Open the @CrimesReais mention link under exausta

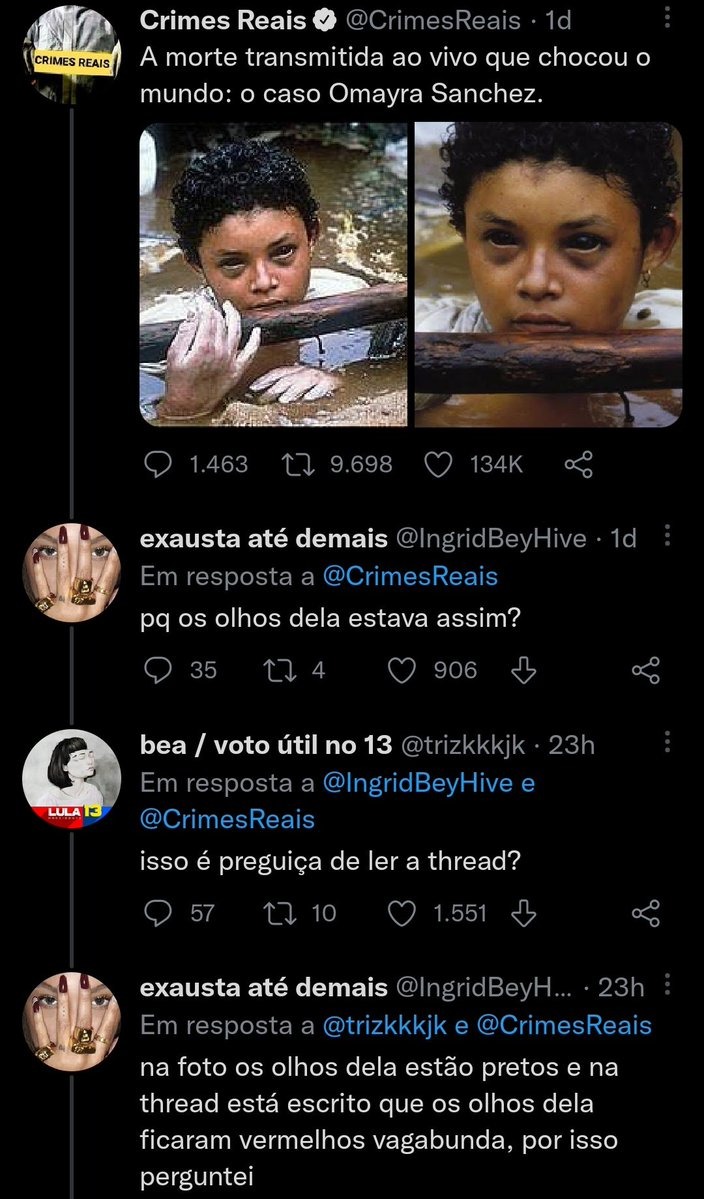(411, 577)
